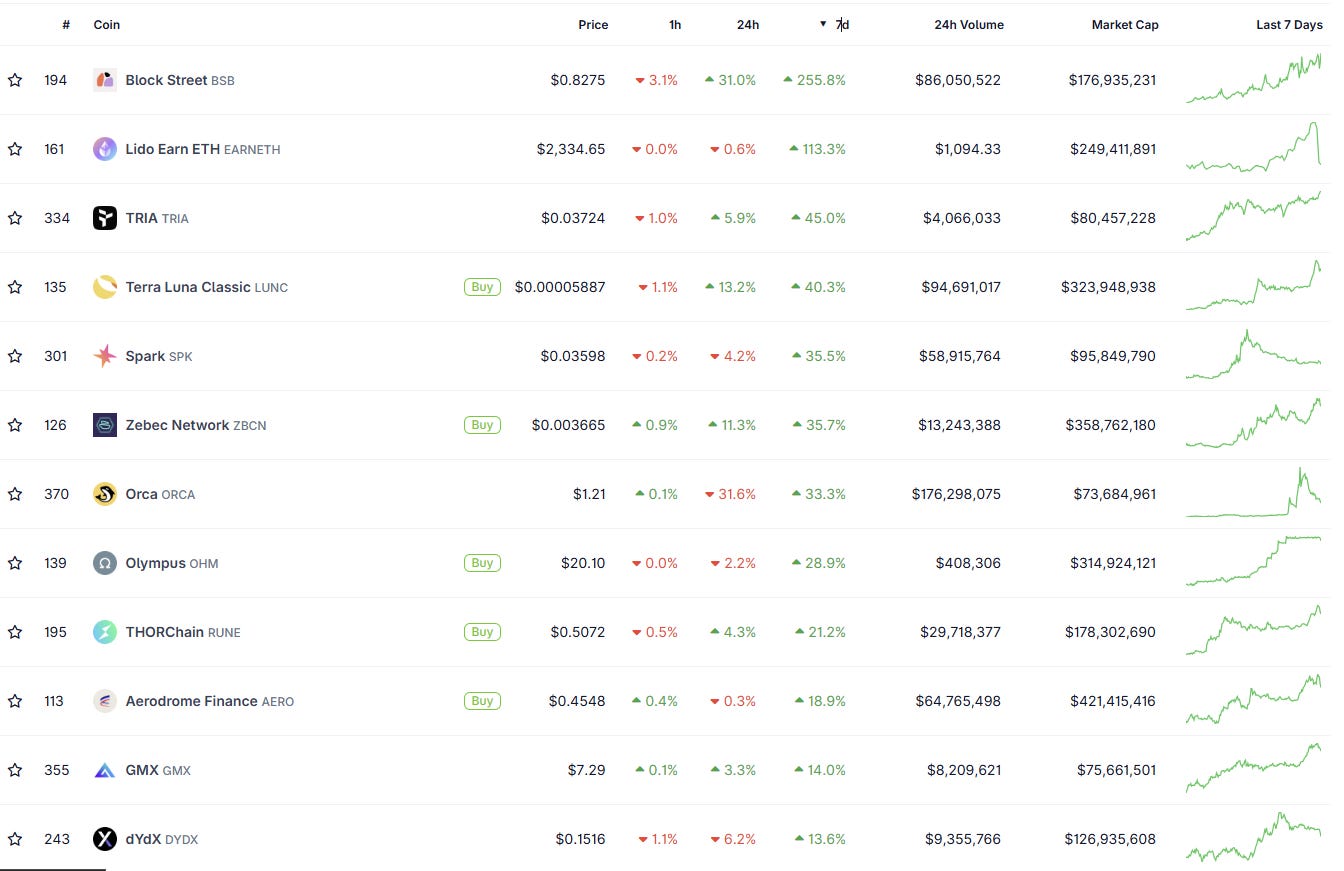Open Spark 7-day sparkline chart
Viewport: 1344px width, 871px height.
click(x=1253, y=354)
